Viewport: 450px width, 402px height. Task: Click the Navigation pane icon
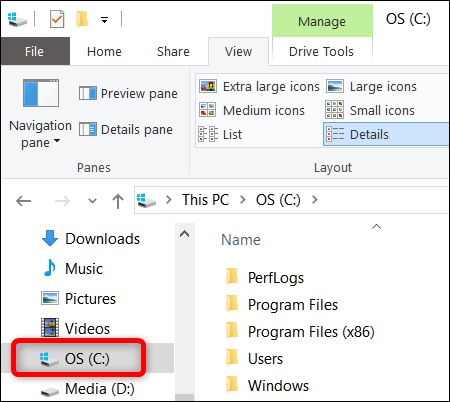41,93
